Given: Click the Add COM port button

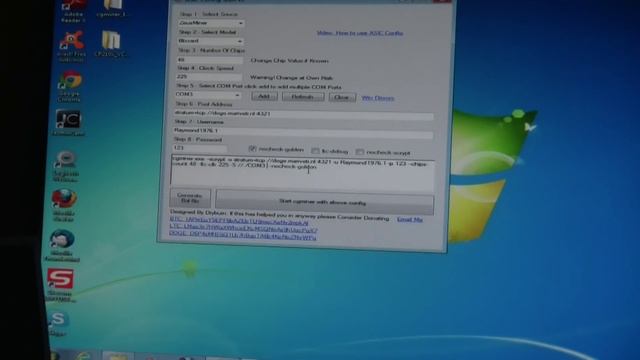Looking at the screenshot, I should coord(264,96).
